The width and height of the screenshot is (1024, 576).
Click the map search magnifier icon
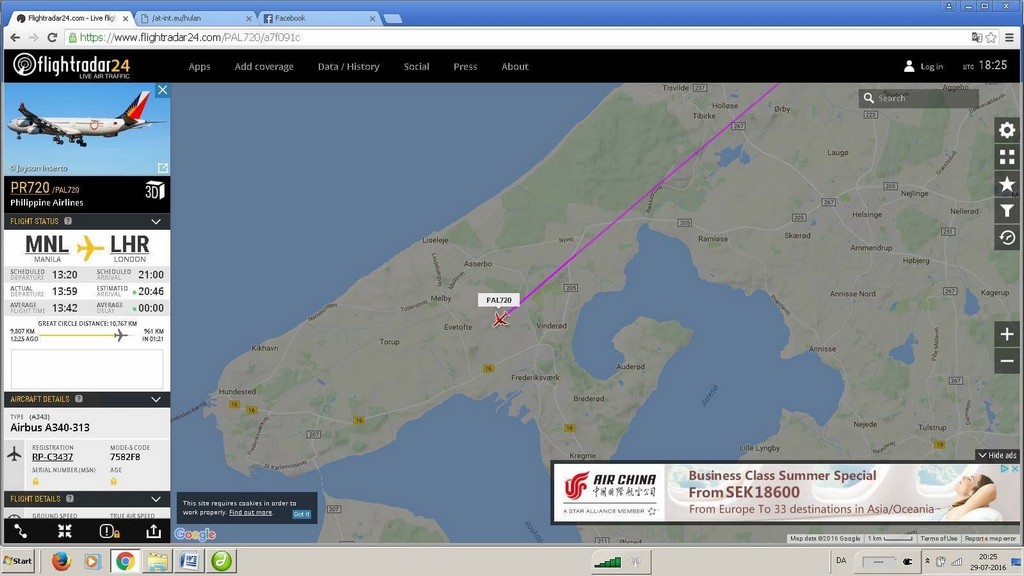click(869, 98)
